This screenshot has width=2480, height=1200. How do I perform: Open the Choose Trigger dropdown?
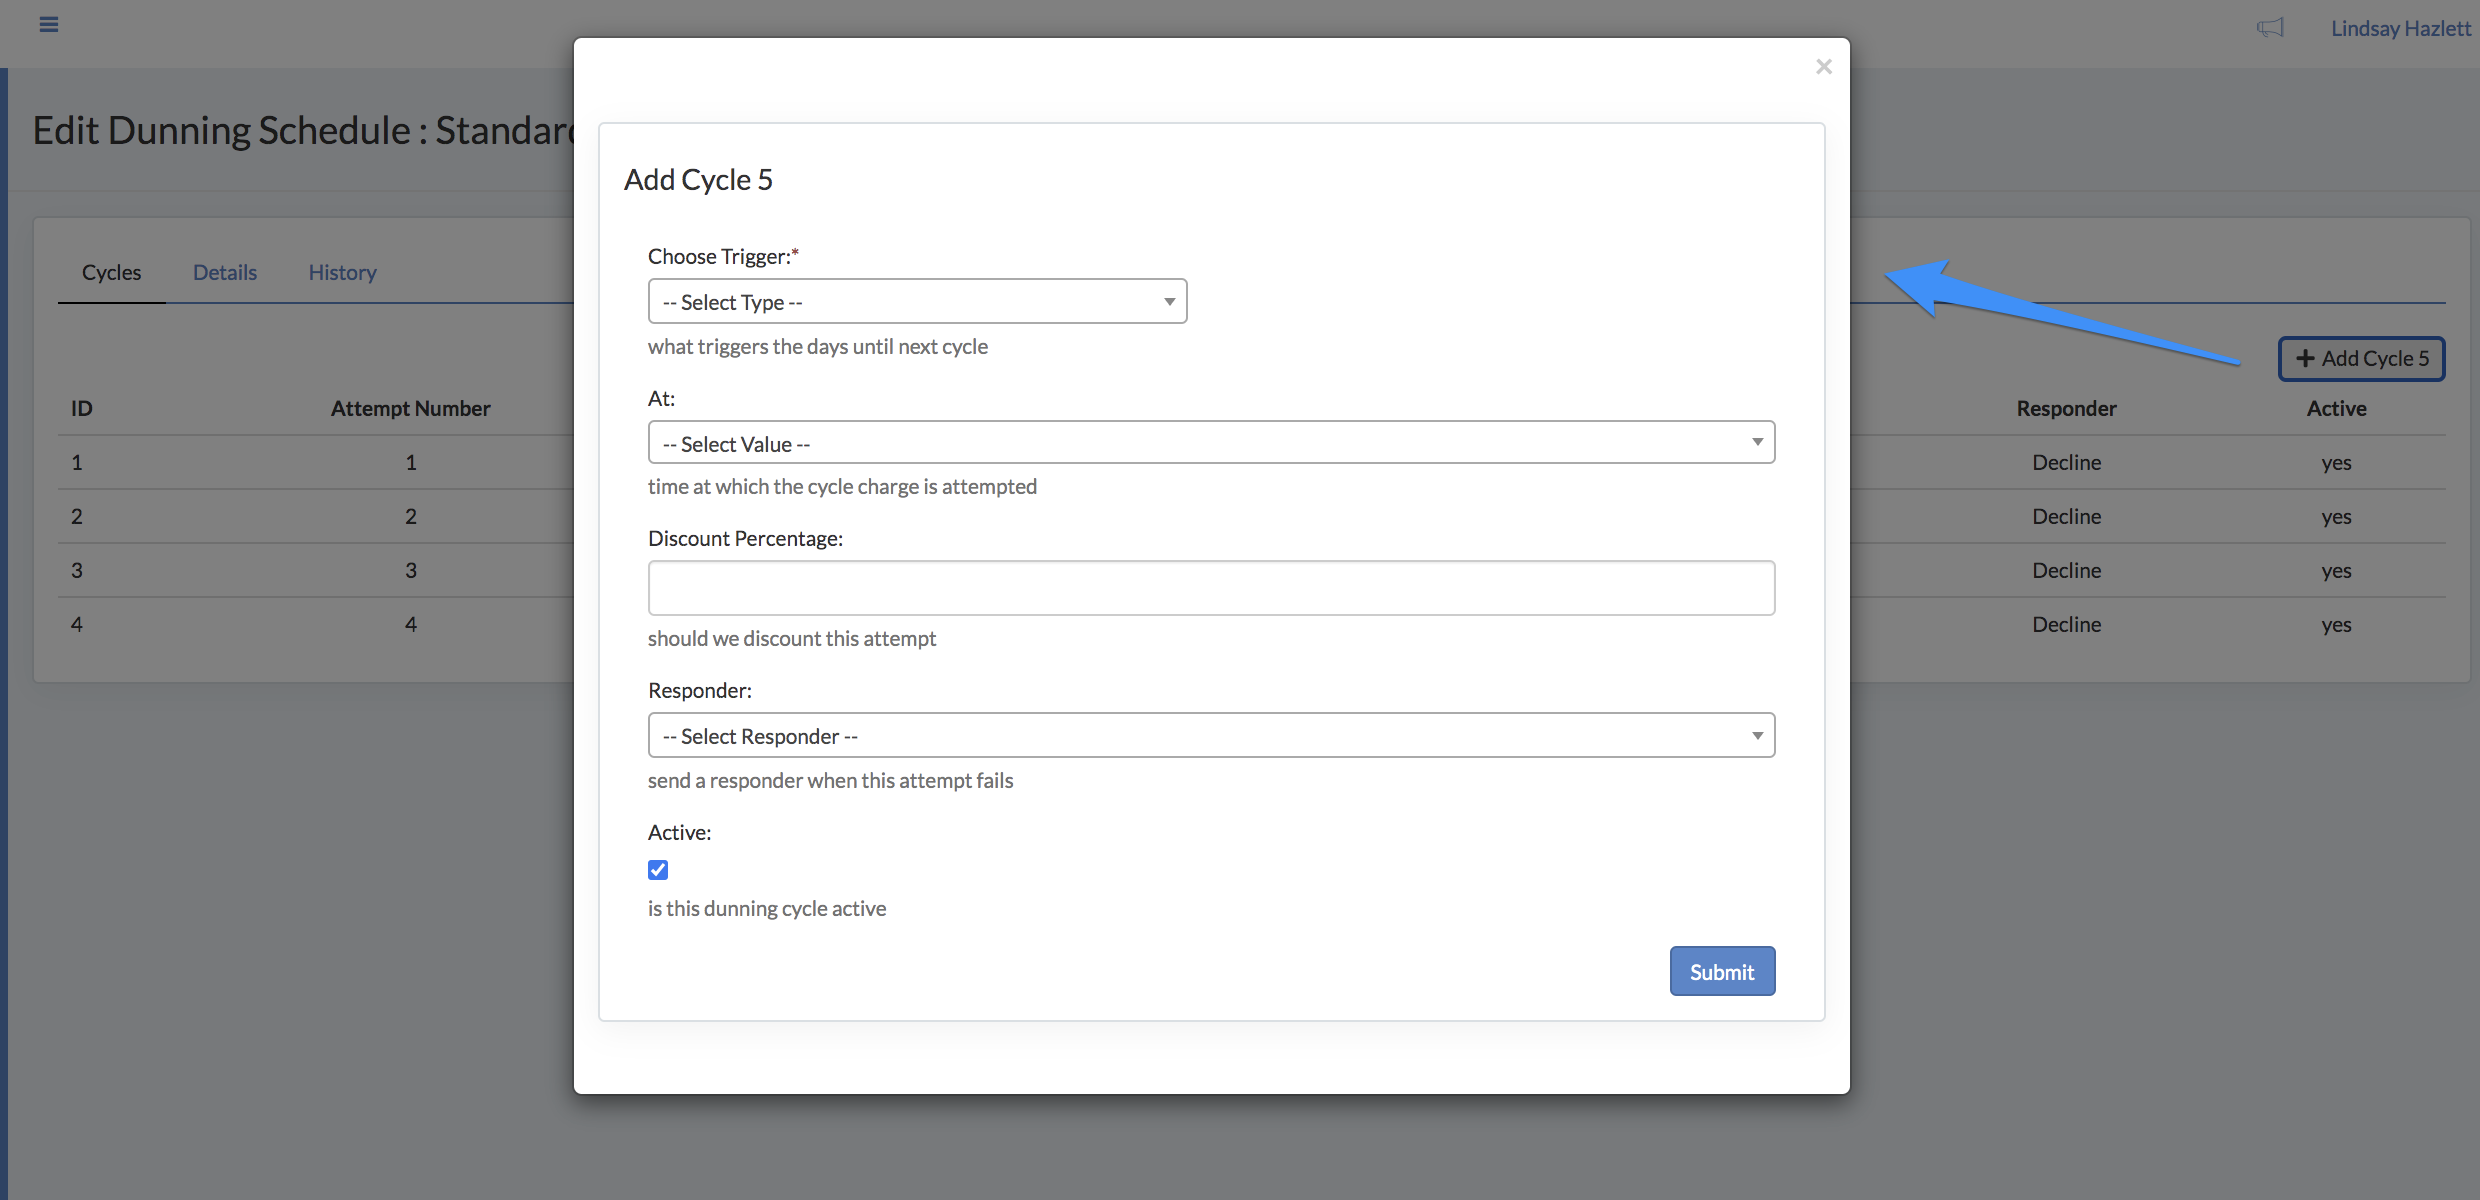(916, 302)
